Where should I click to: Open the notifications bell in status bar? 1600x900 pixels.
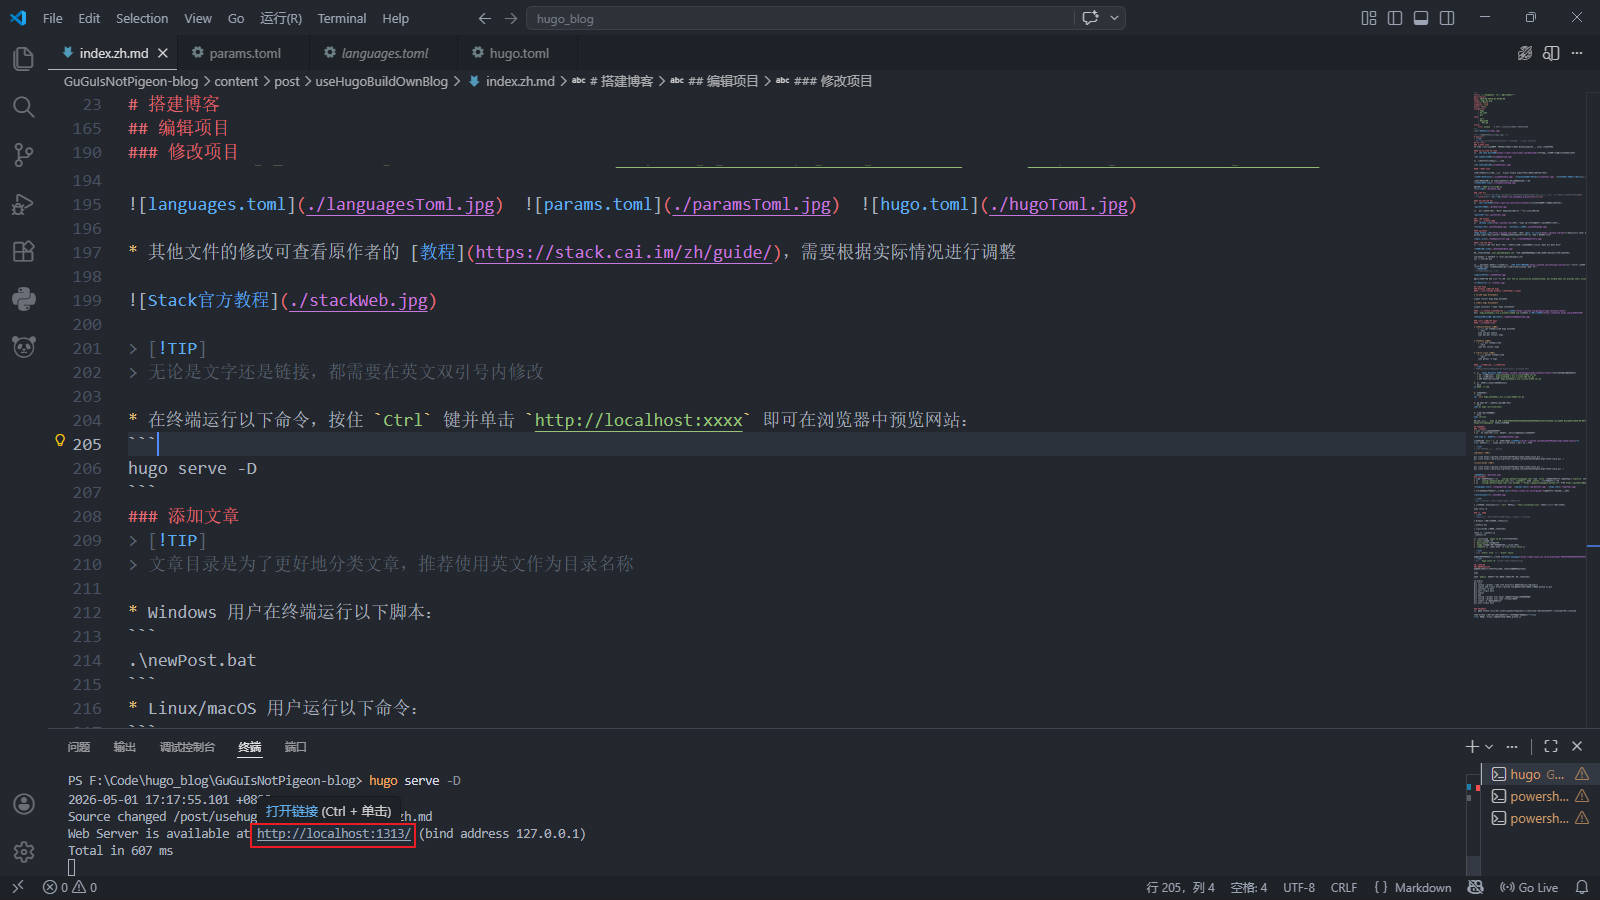[1582, 887]
